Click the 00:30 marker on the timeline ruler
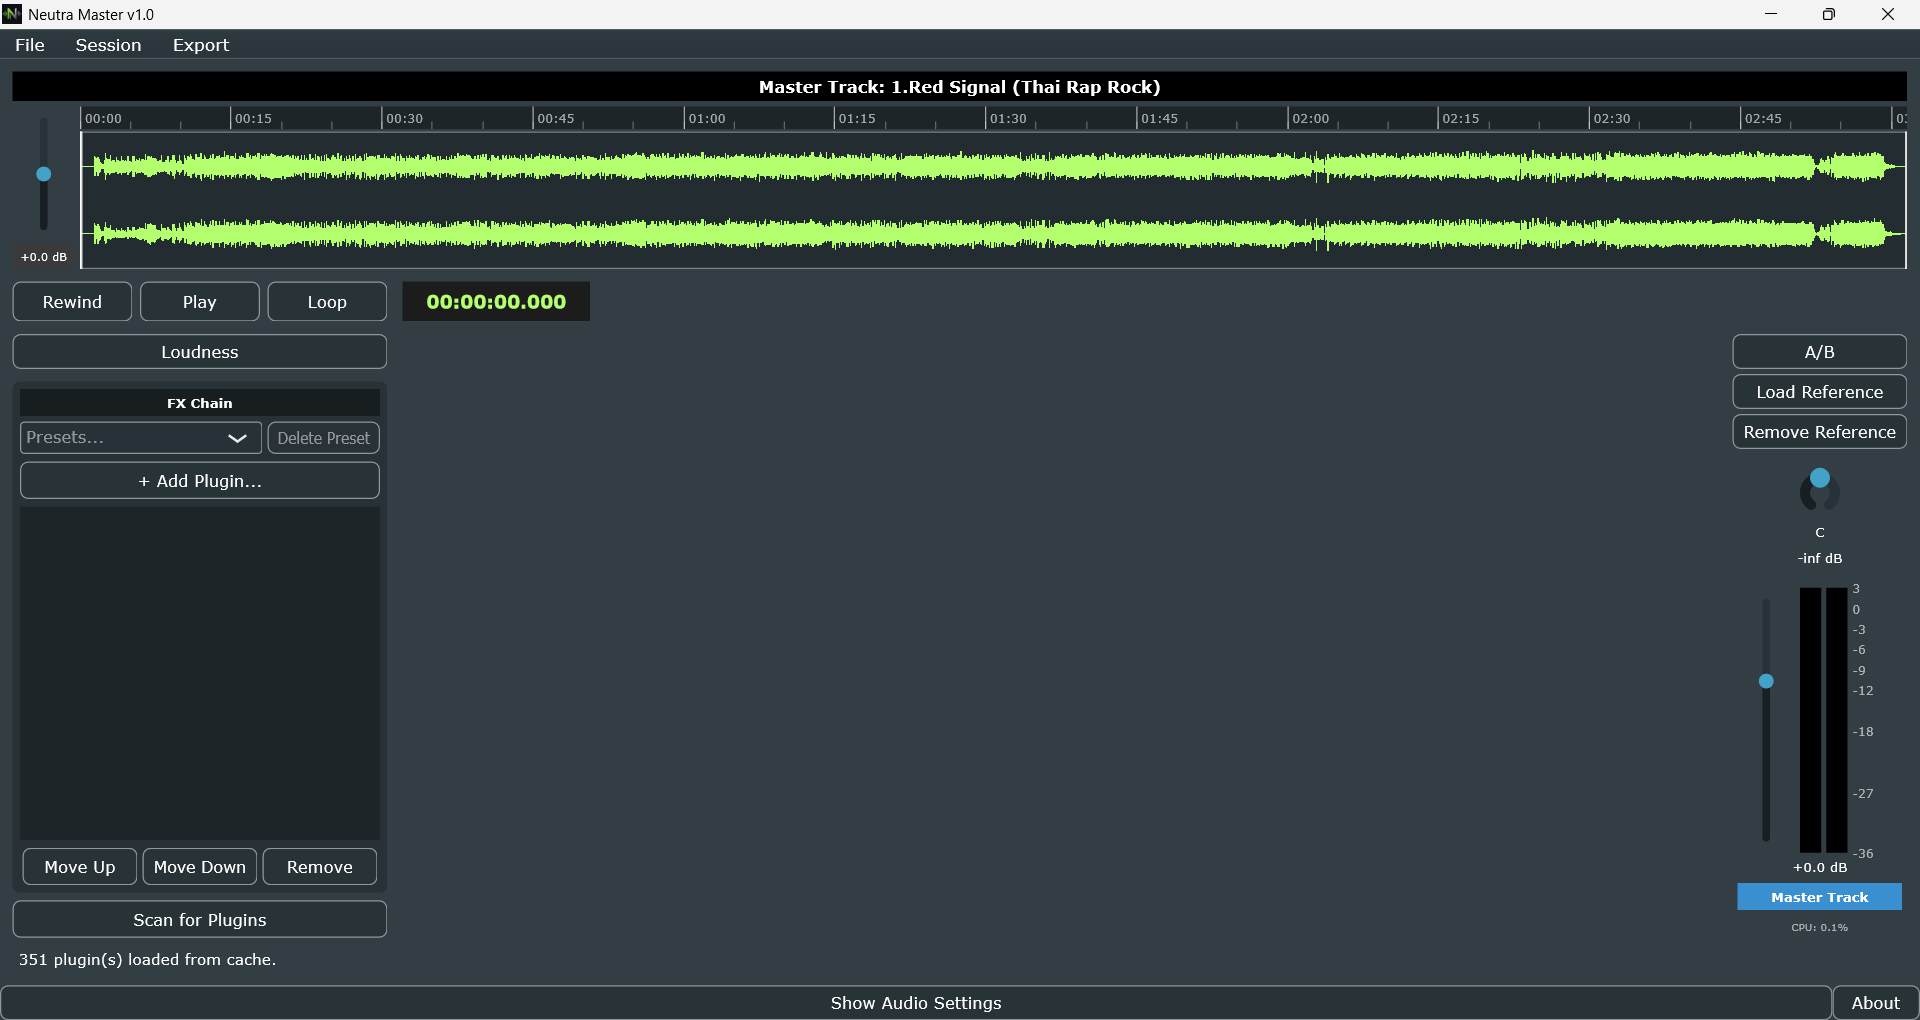Screen dimensions: 1920x1020 (404, 118)
